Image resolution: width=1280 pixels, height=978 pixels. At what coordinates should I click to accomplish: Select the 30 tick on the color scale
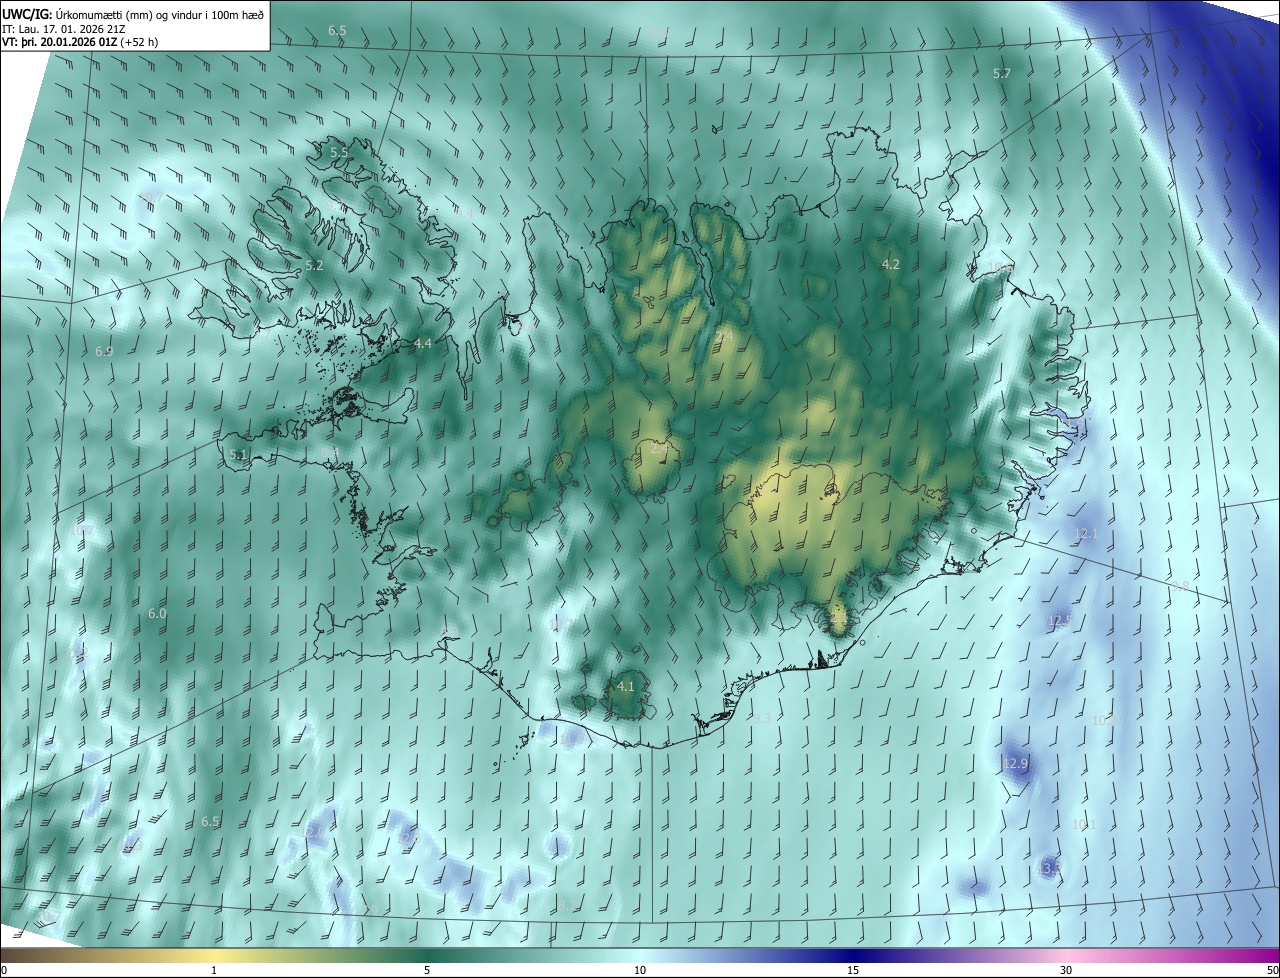1066,970
